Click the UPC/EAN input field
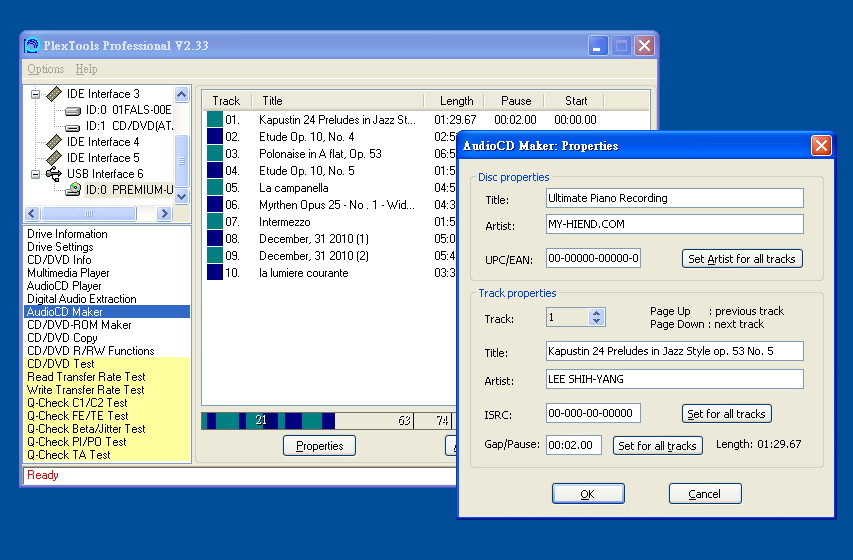853x560 pixels. tap(593, 259)
